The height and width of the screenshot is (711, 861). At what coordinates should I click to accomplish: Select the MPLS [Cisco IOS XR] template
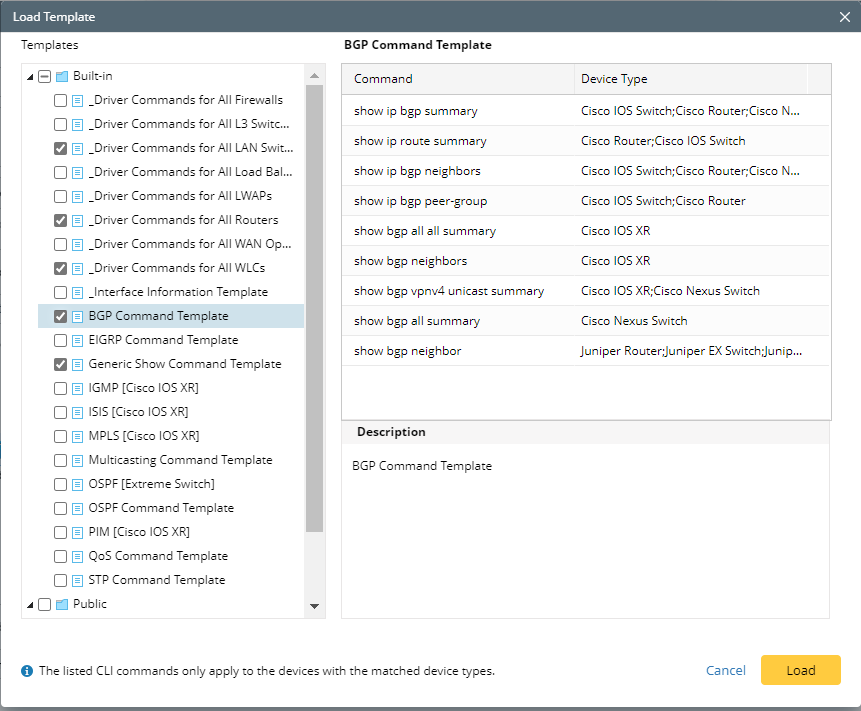143,436
